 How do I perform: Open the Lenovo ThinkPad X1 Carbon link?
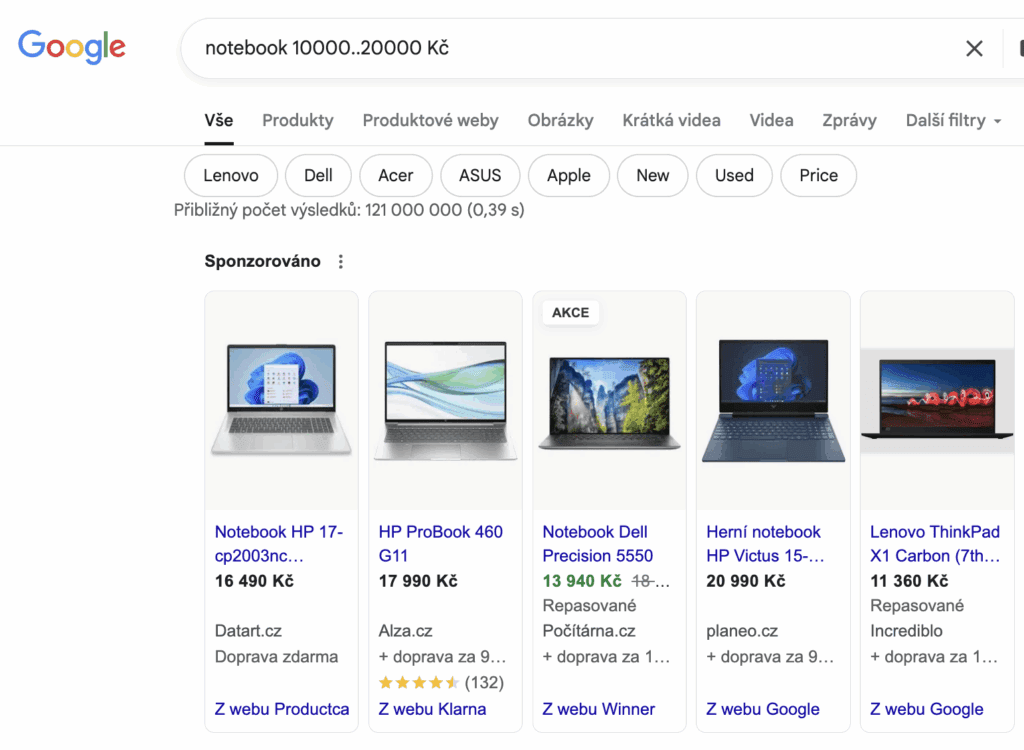[935, 544]
